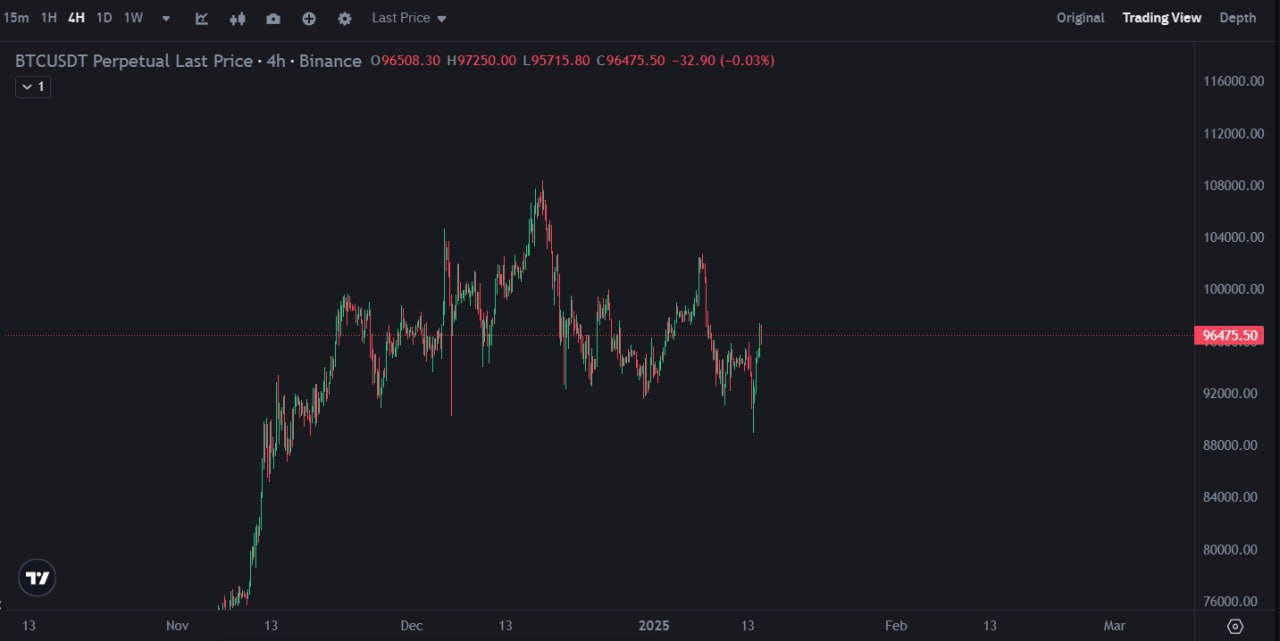Image resolution: width=1280 pixels, height=641 pixels.
Task: Select the 1H timeframe button
Action: [x=48, y=17]
